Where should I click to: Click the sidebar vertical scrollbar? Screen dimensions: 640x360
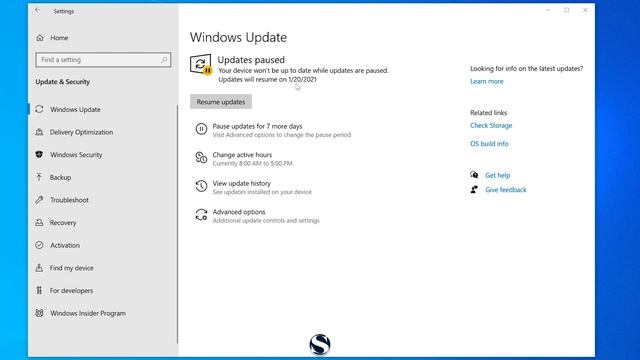point(177,224)
